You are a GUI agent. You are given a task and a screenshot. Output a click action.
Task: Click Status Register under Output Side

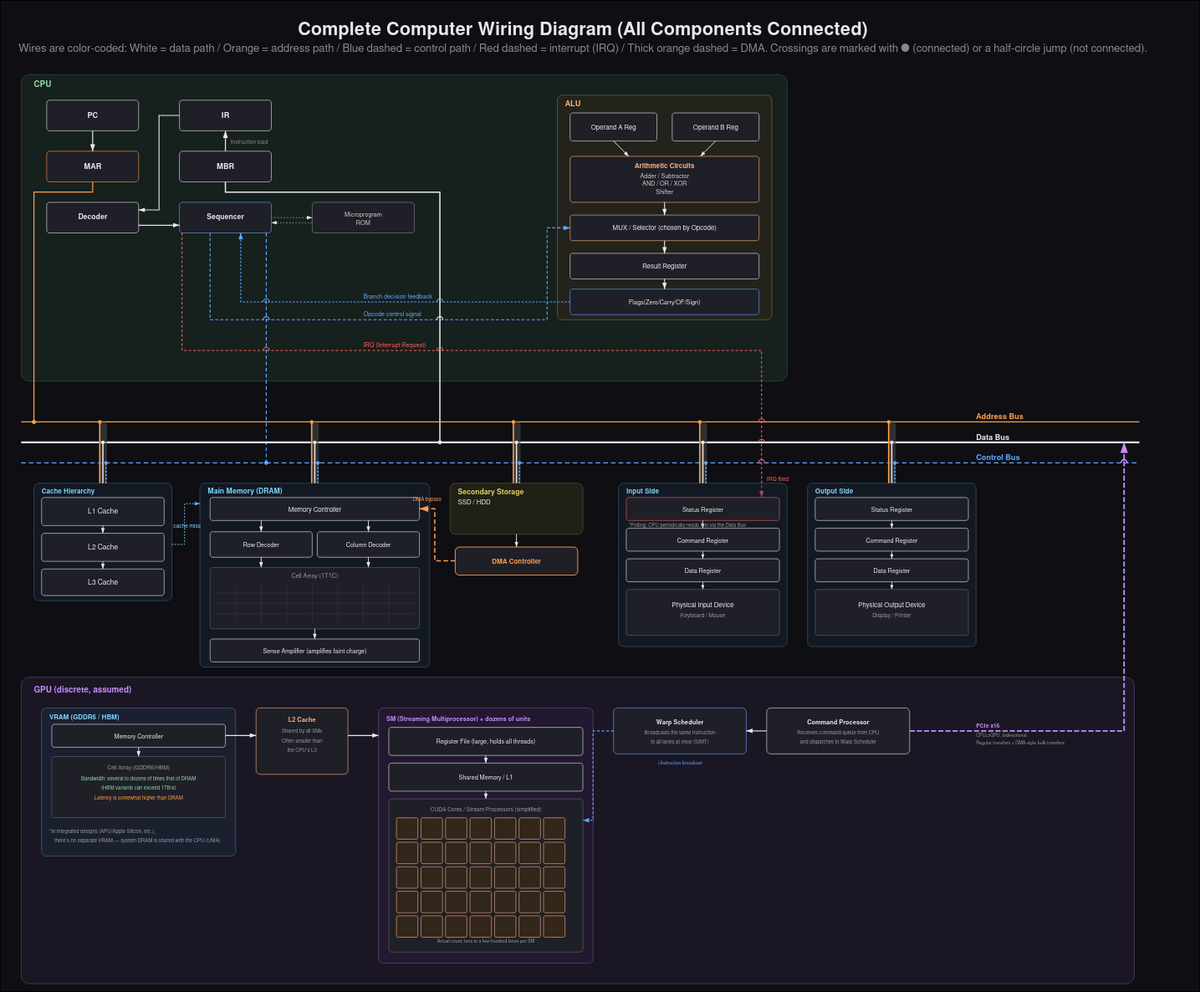892,509
